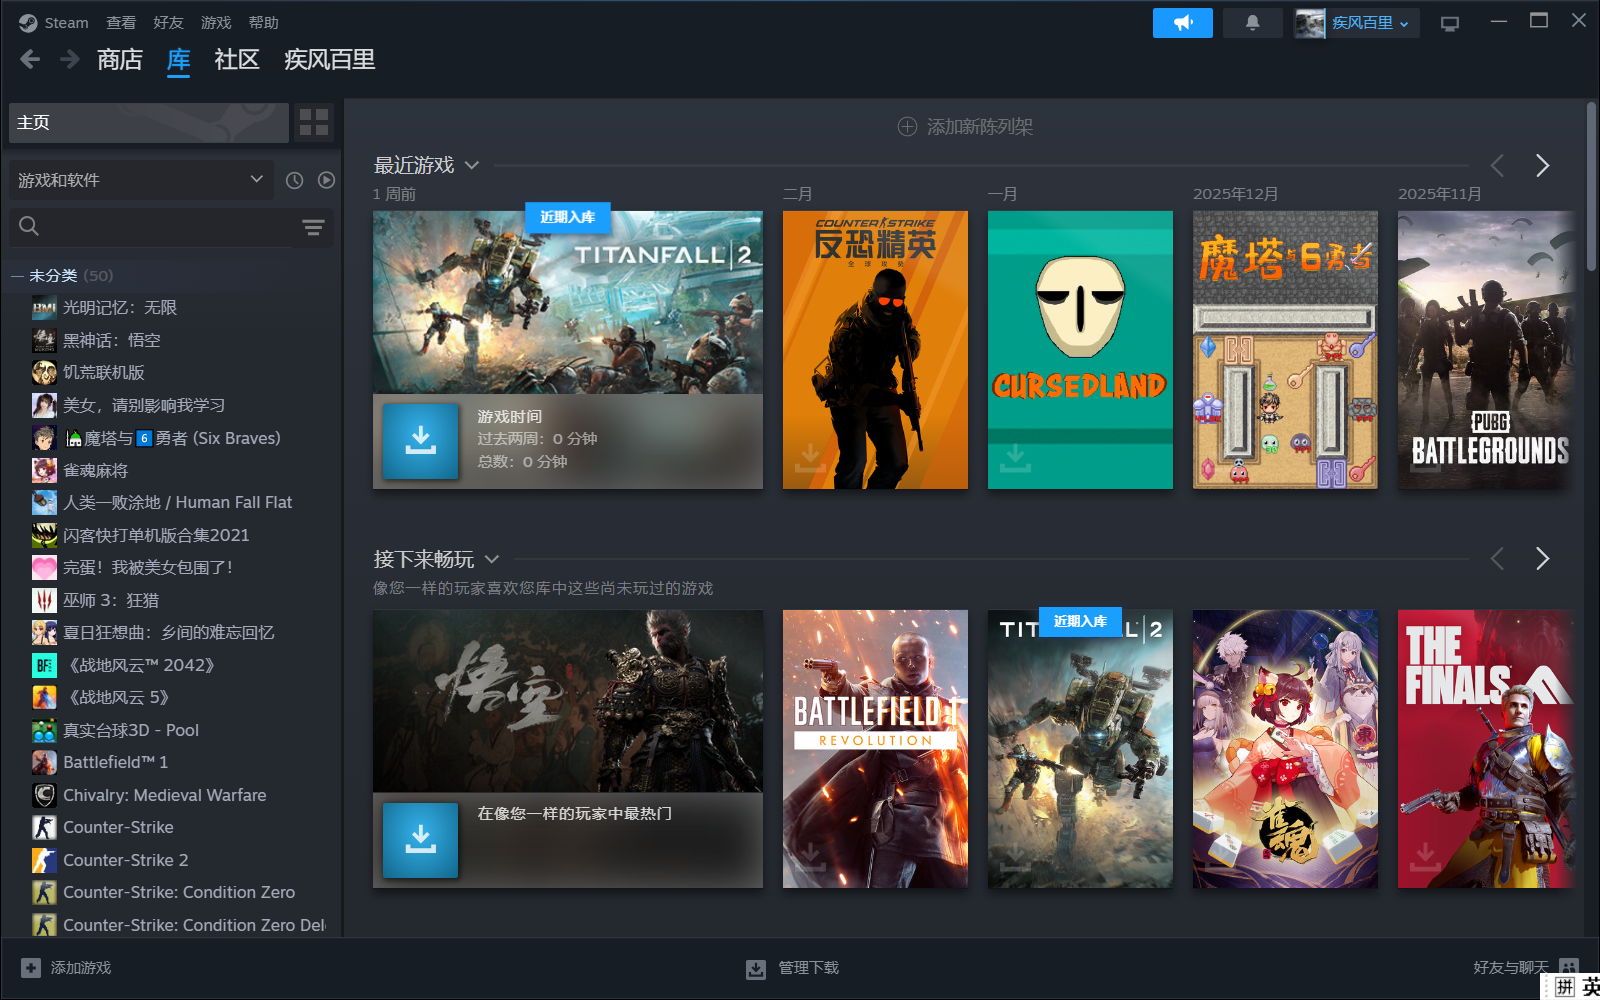Screen dimensions: 1600x1000
Task: Go to the 库 tab
Action: coord(179,60)
